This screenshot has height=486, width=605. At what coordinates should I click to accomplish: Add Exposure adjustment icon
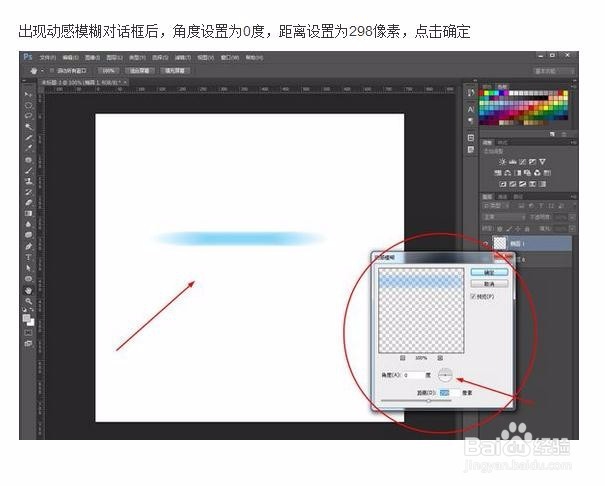[x=532, y=162]
